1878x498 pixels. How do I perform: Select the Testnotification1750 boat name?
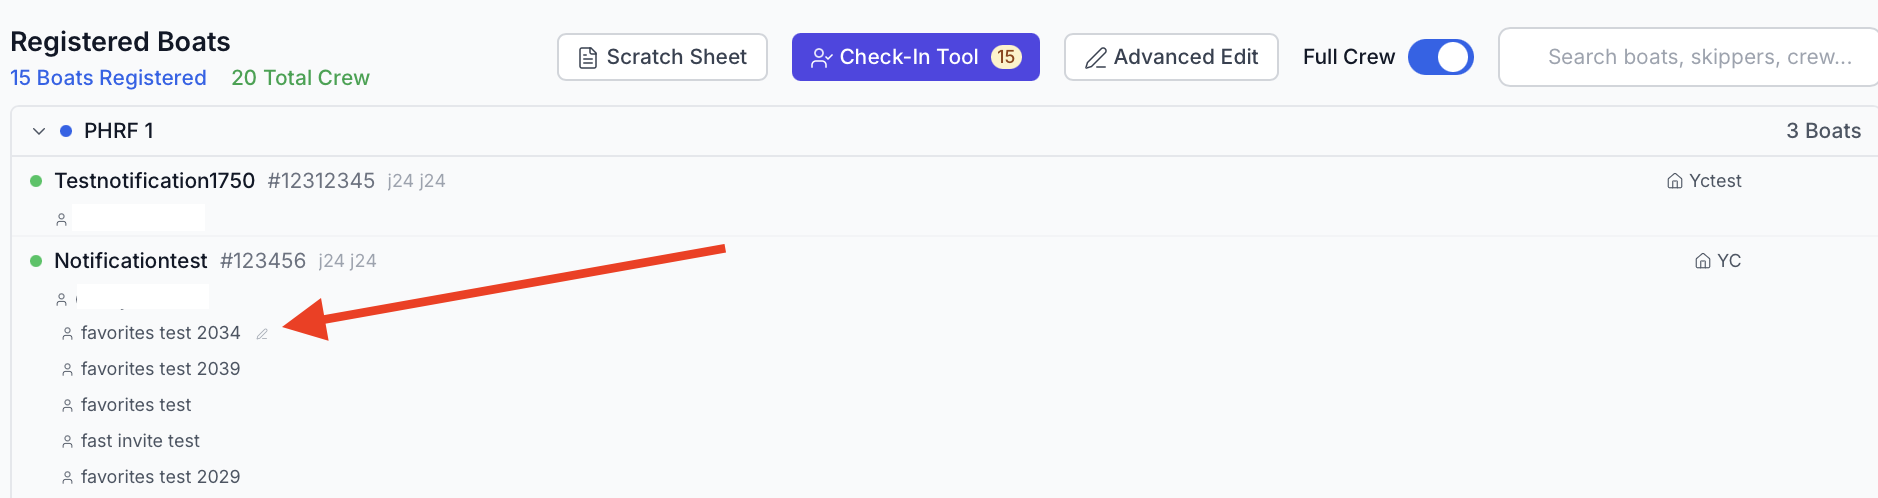[x=155, y=181]
